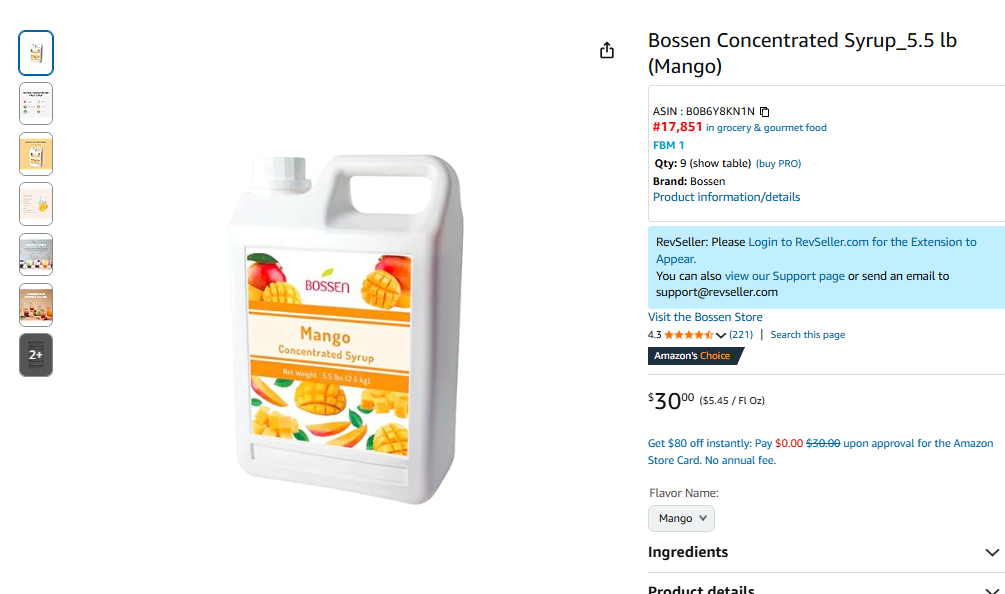Select the sixth thumbnail showing drinks
The height and width of the screenshot is (594, 1005).
click(36, 305)
